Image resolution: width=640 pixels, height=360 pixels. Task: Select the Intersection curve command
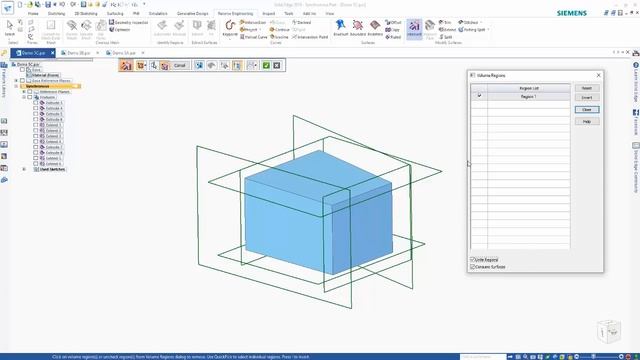[x=253, y=22]
